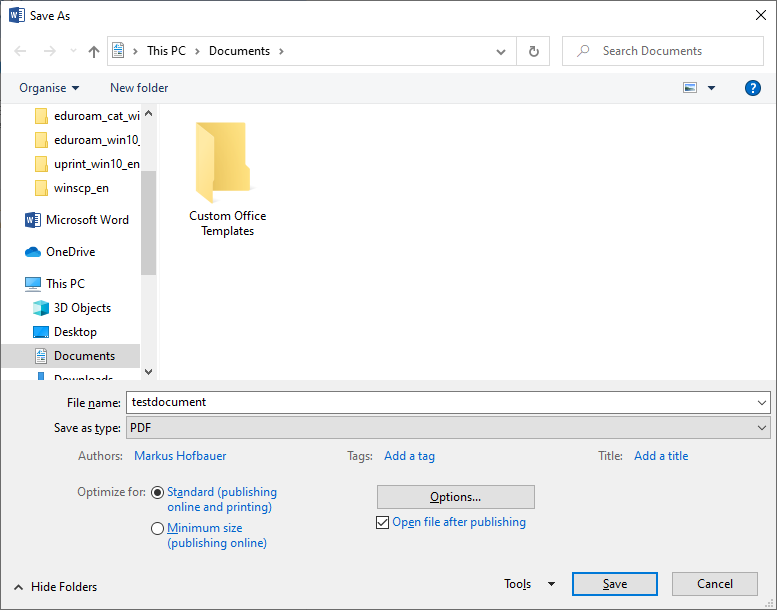Click the navigation pane scrollbar
Screen dimensions: 777x610
point(149,222)
